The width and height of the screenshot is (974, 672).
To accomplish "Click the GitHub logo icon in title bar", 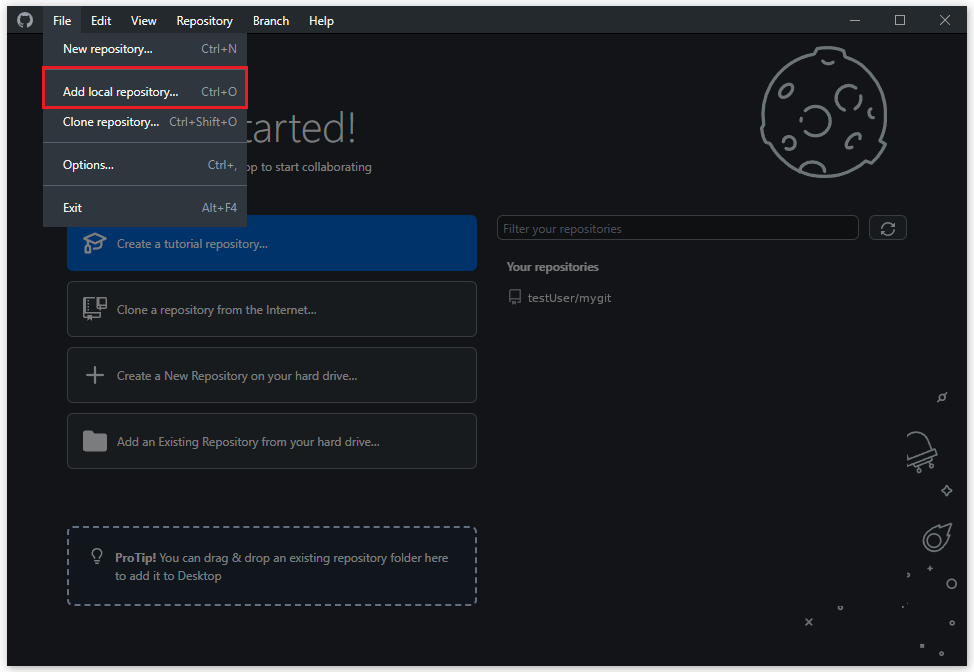I will click(x=25, y=20).
